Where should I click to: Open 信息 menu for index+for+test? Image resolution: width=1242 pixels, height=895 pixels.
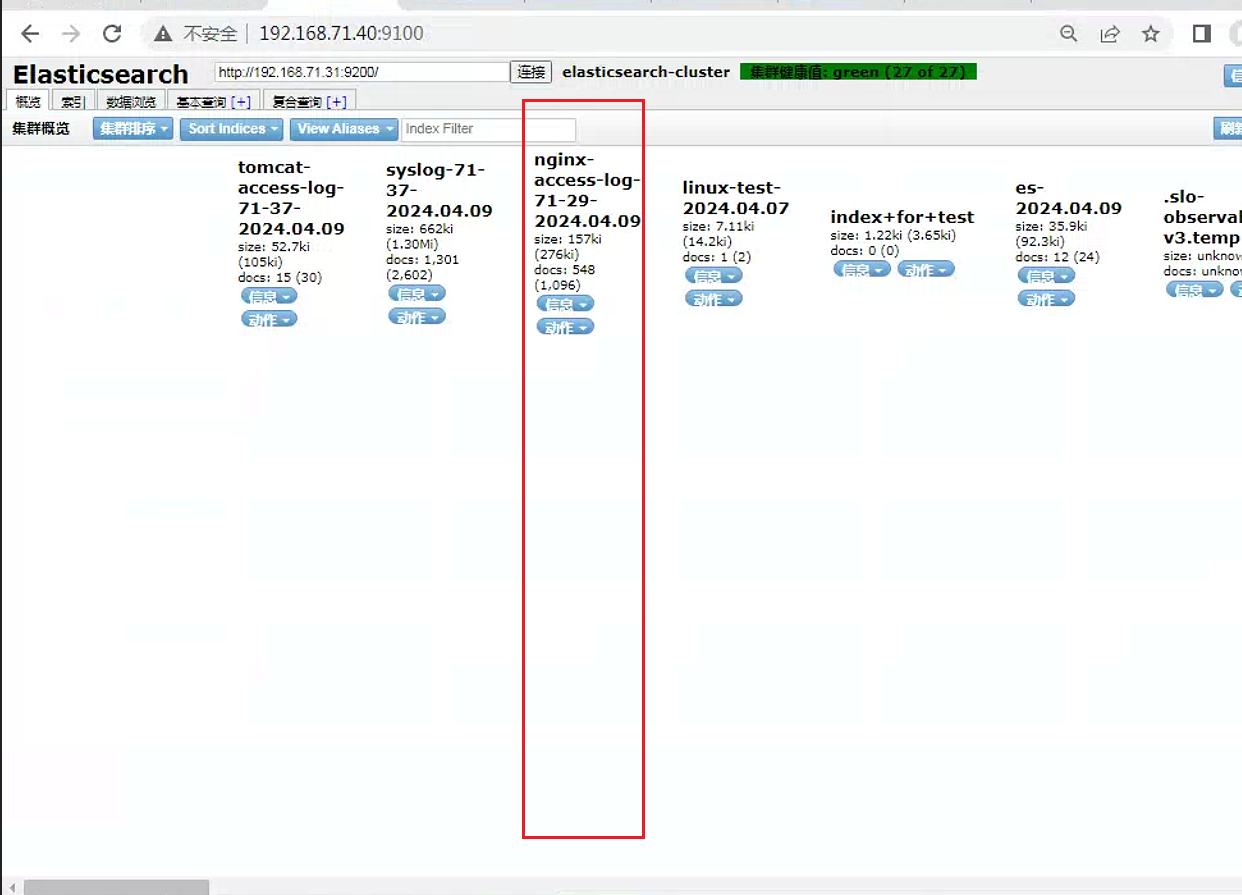coord(862,269)
